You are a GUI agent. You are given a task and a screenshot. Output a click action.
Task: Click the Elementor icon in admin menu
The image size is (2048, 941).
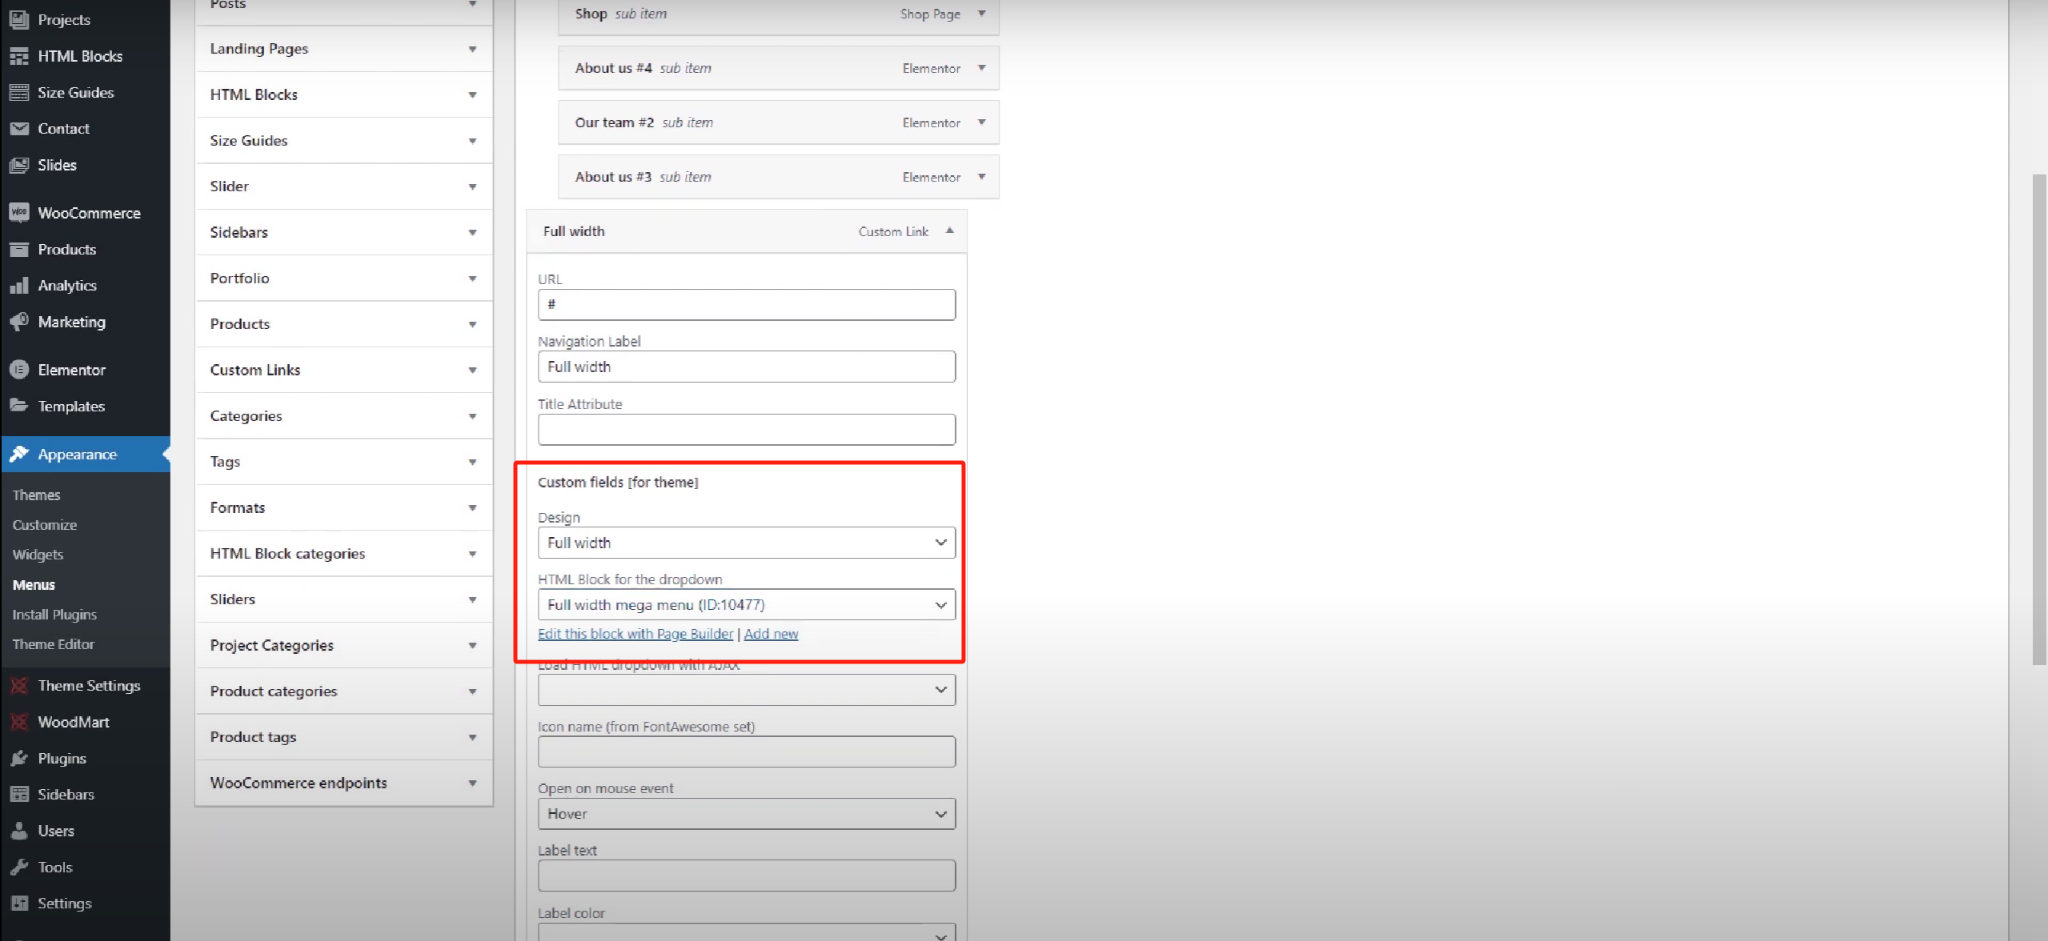19,370
